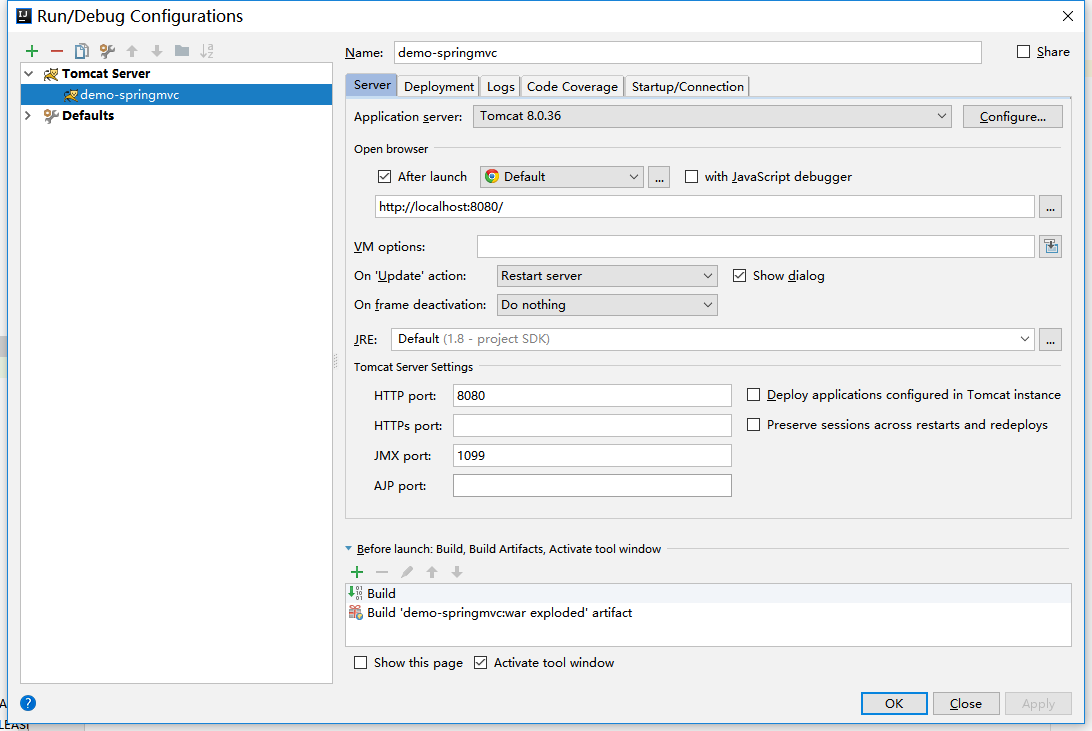1092x731 pixels.
Task: Collapse the Tomcat Server tree node
Action: (x=29, y=74)
